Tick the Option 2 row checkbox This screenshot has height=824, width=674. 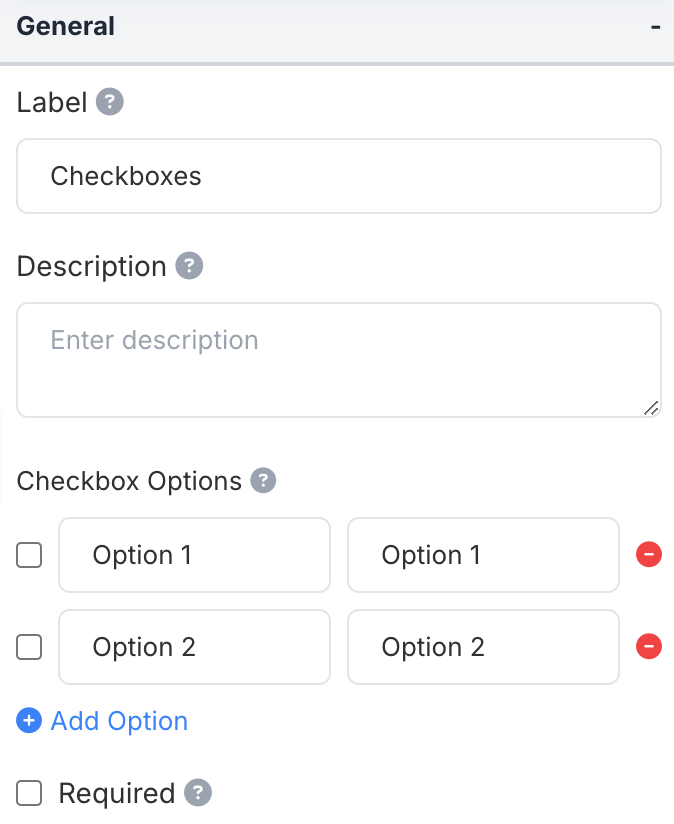pos(30,647)
